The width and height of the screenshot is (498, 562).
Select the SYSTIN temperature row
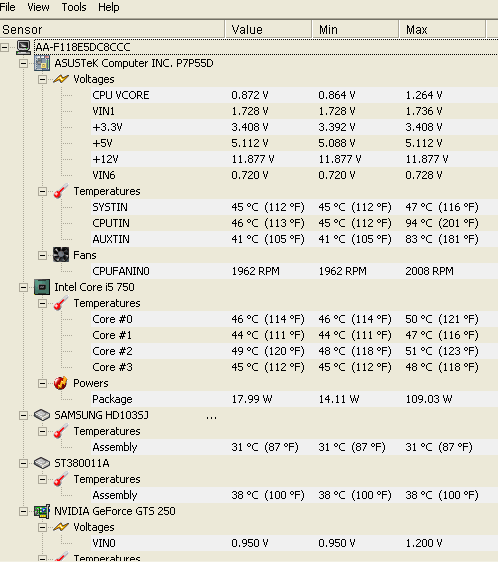coord(294,207)
